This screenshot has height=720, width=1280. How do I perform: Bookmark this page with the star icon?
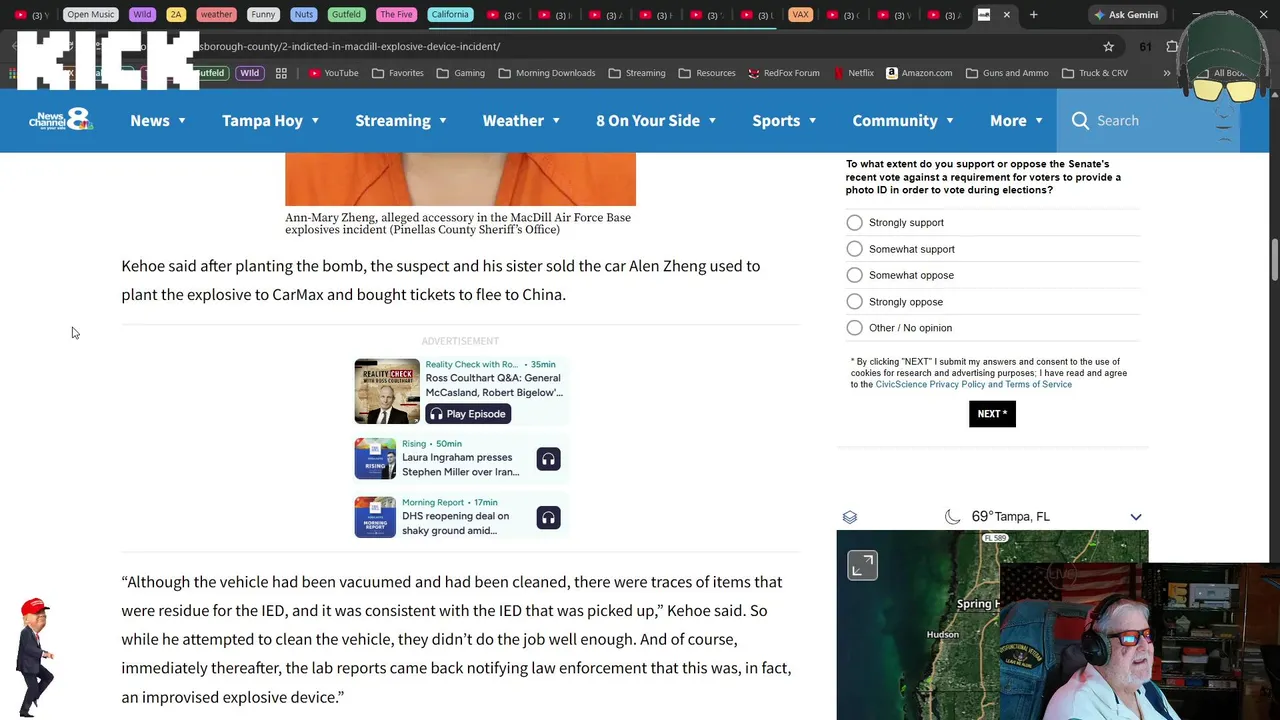pyautogui.click(x=1108, y=46)
